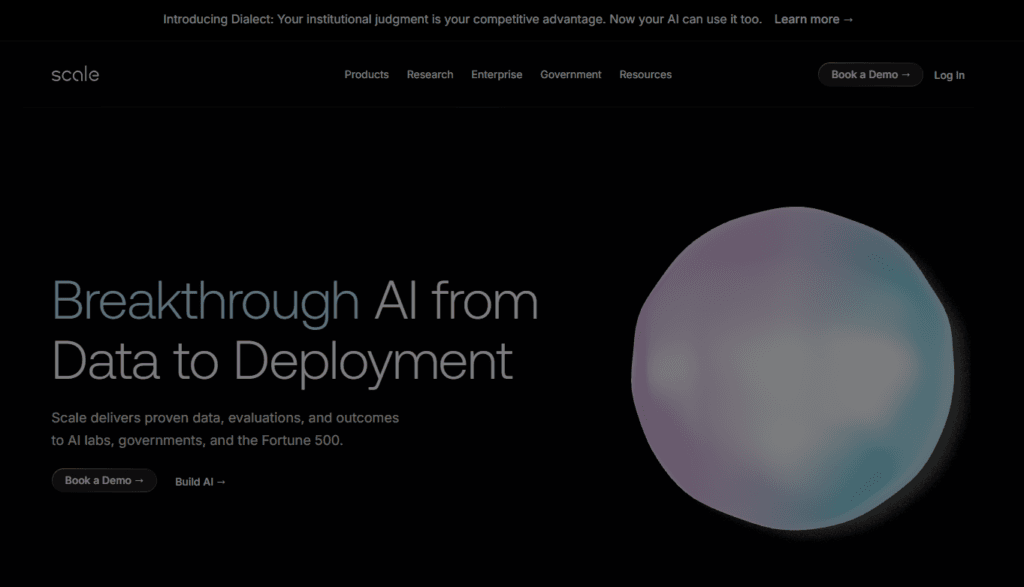Click Book a Demo below the hero text
Image resolution: width=1024 pixels, height=587 pixels.
pyautogui.click(x=104, y=481)
